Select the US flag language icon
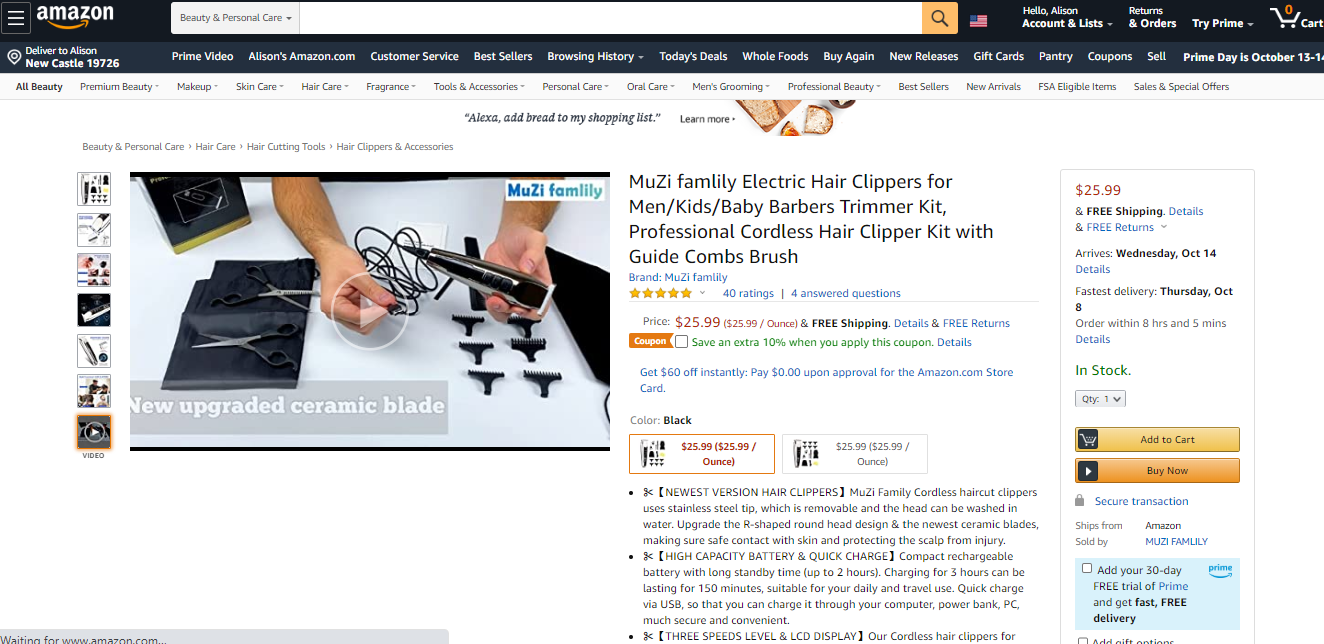The width and height of the screenshot is (1324, 644). pyautogui.click(x=978, y=20)
